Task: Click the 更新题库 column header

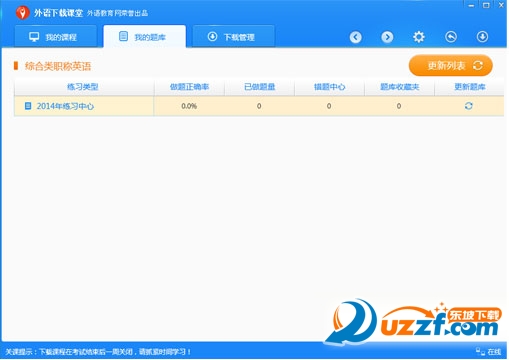Action: (x=470, y=87)
